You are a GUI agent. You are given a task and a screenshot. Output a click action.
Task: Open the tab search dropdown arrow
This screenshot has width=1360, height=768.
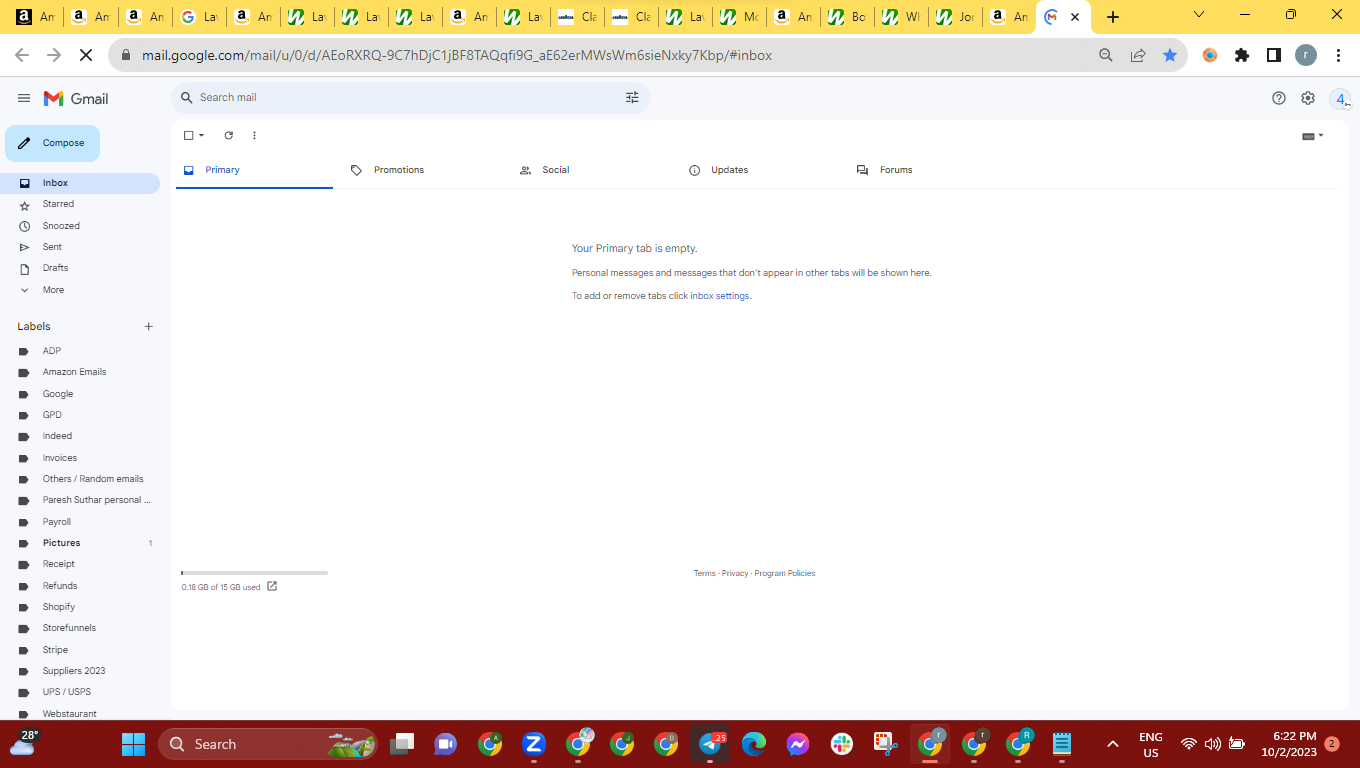click(1199, 14)
